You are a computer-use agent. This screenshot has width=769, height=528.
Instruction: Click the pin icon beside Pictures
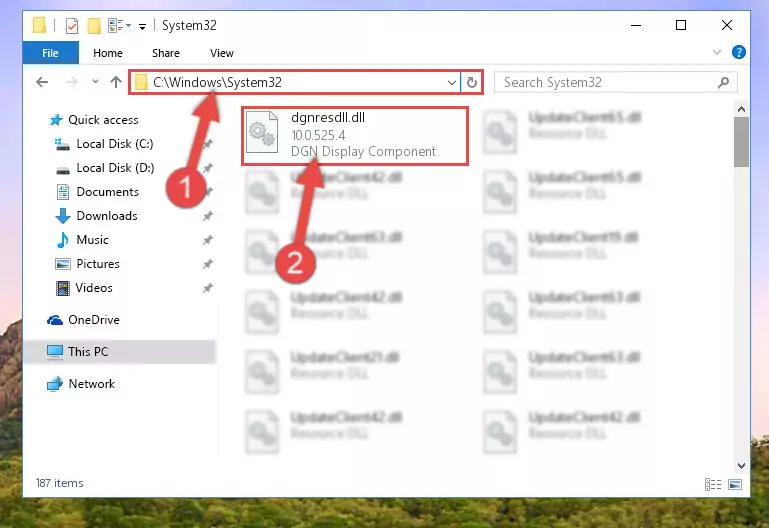coord(208,264)
